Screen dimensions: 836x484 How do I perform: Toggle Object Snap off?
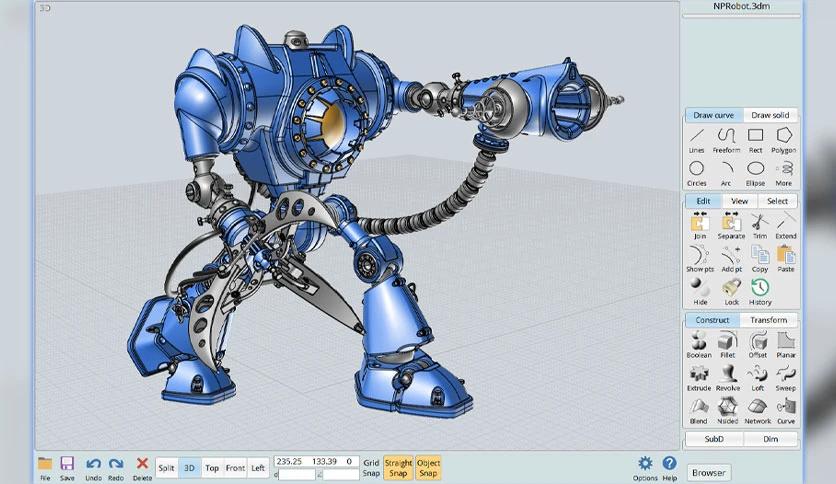[x=428, y=468]
